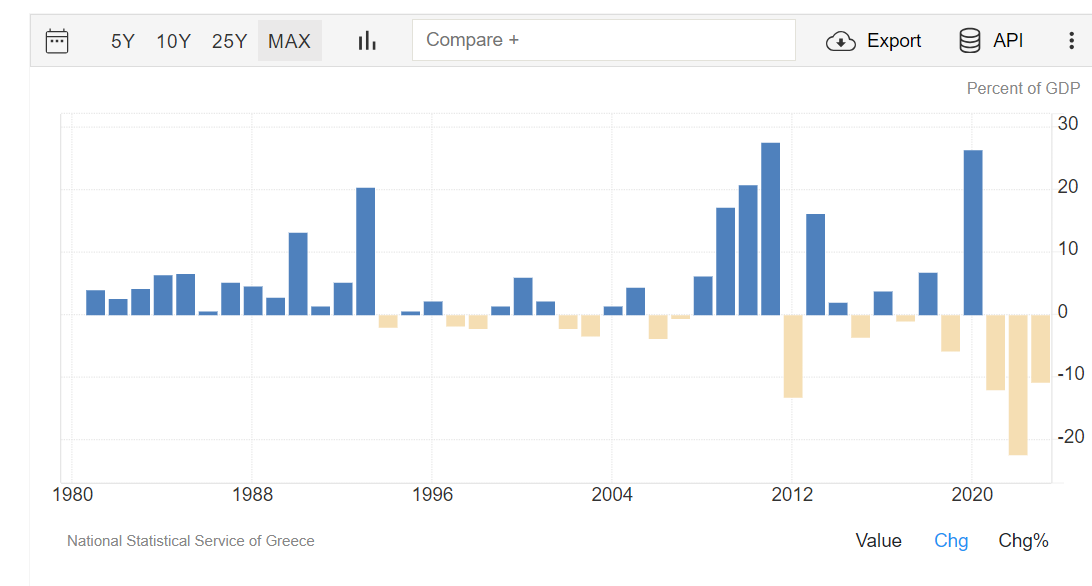
Task: Click the API database icon
Action: coord(969,41)
